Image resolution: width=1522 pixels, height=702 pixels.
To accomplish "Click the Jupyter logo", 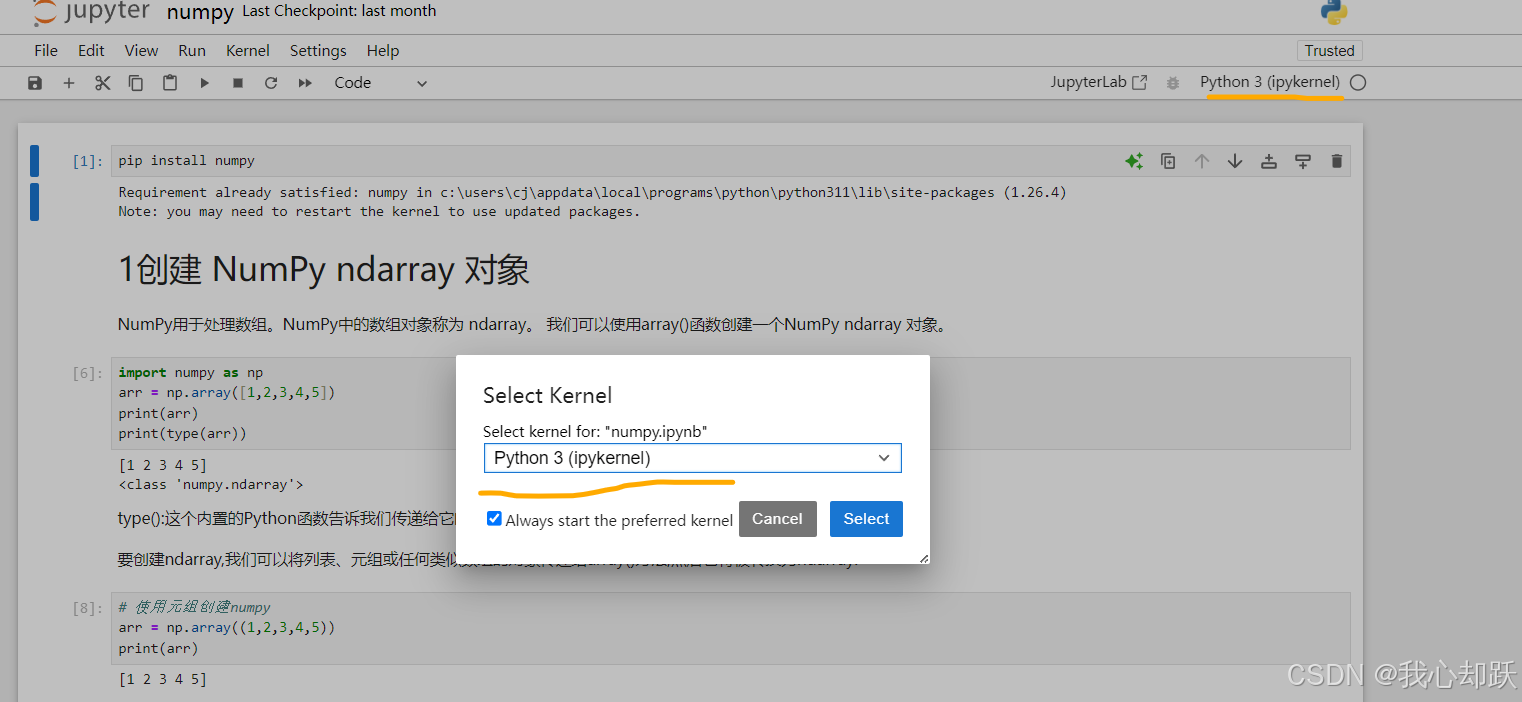I will (91, 12).
